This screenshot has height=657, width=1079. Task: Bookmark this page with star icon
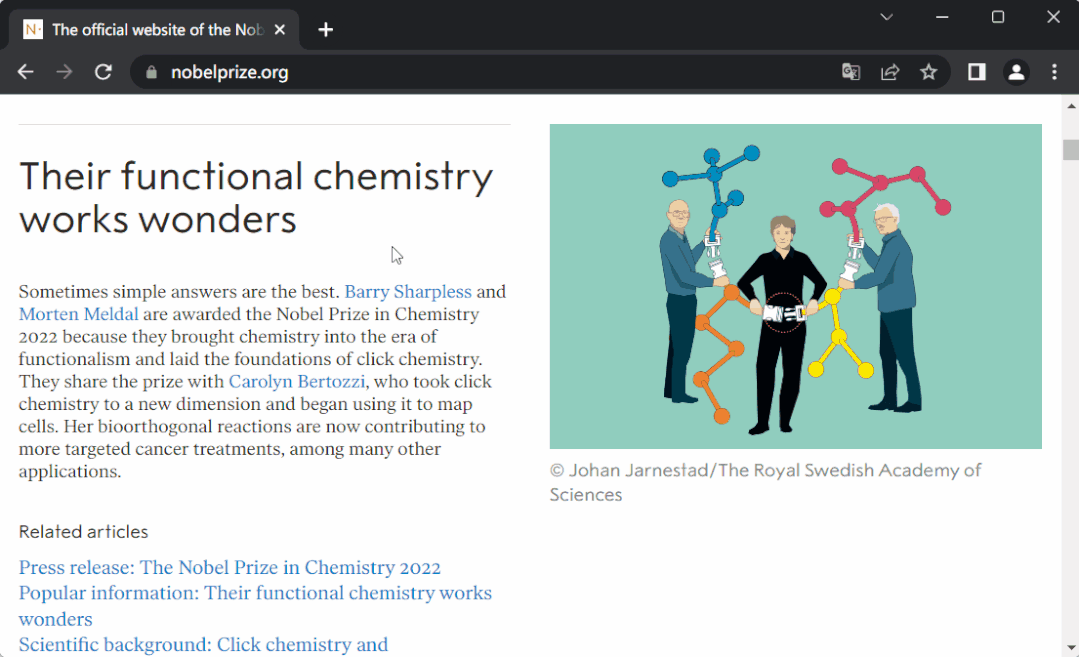click(929, 72)
